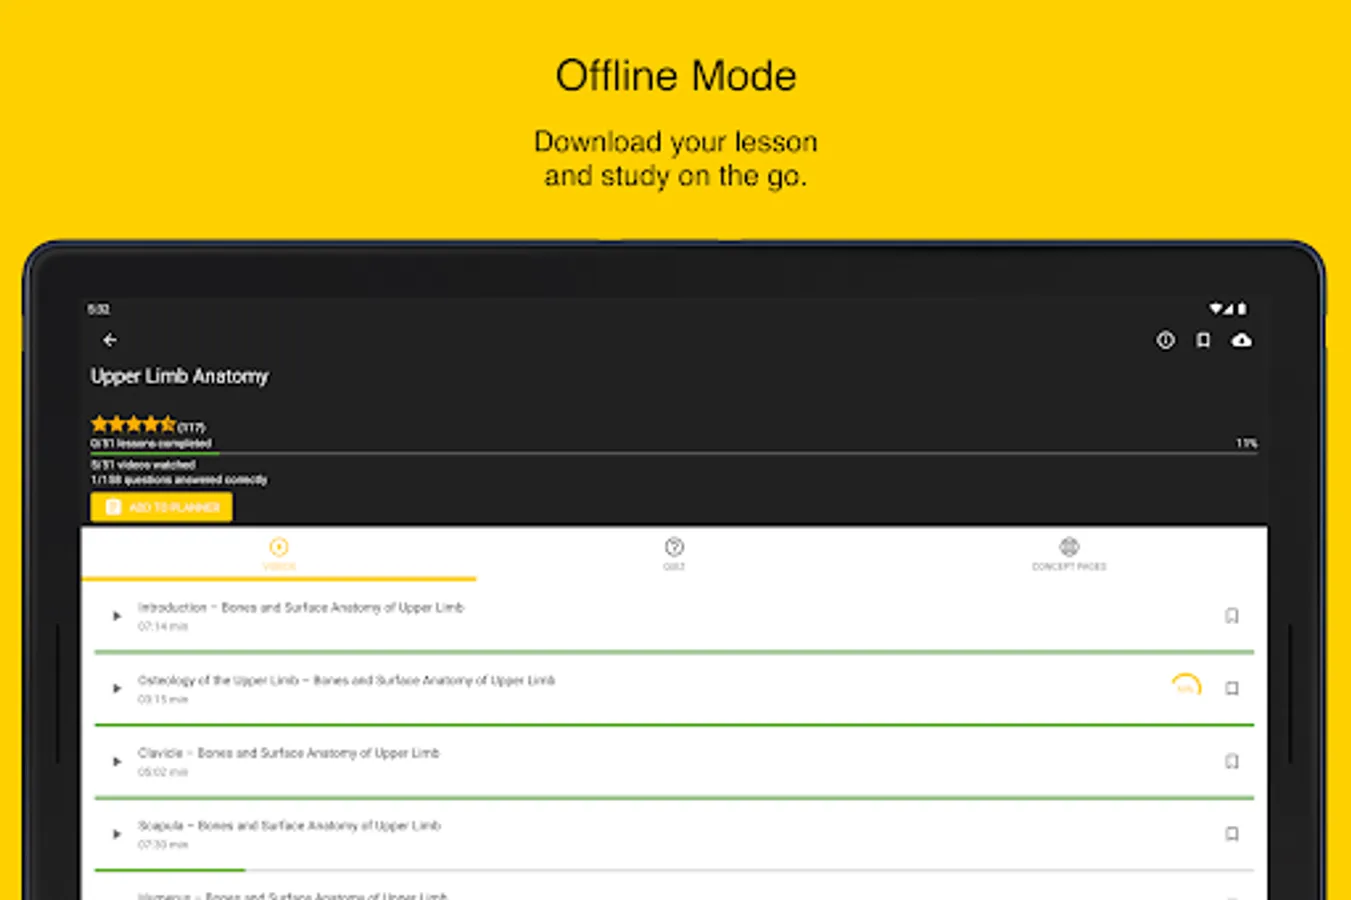
Task: Open the lesson information icon
Action: (x=1165, y=340)
